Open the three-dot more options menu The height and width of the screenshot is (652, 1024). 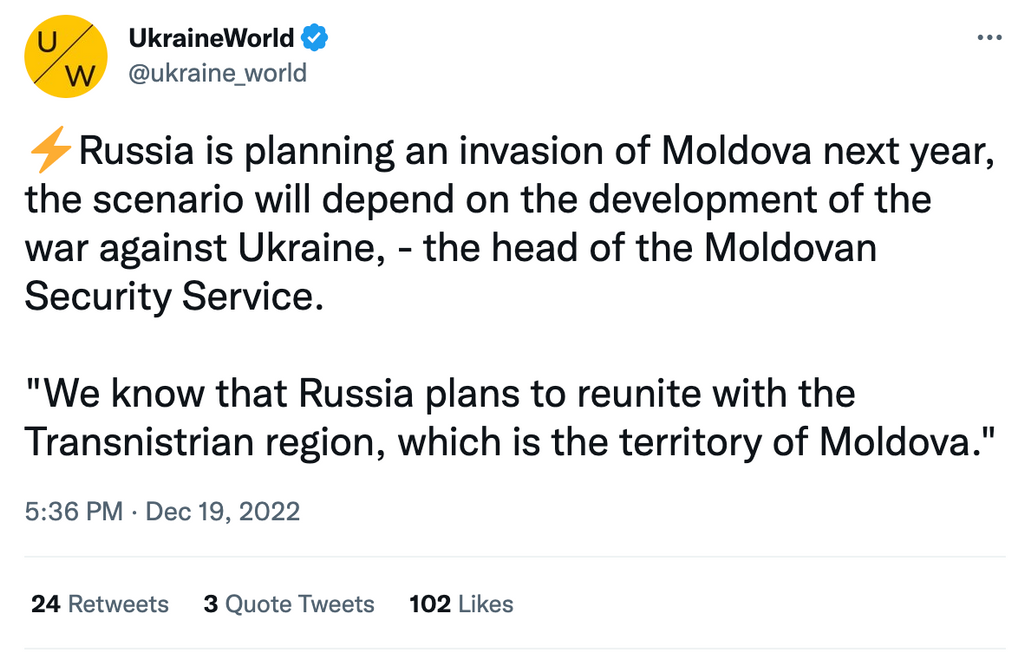point(988,39)
